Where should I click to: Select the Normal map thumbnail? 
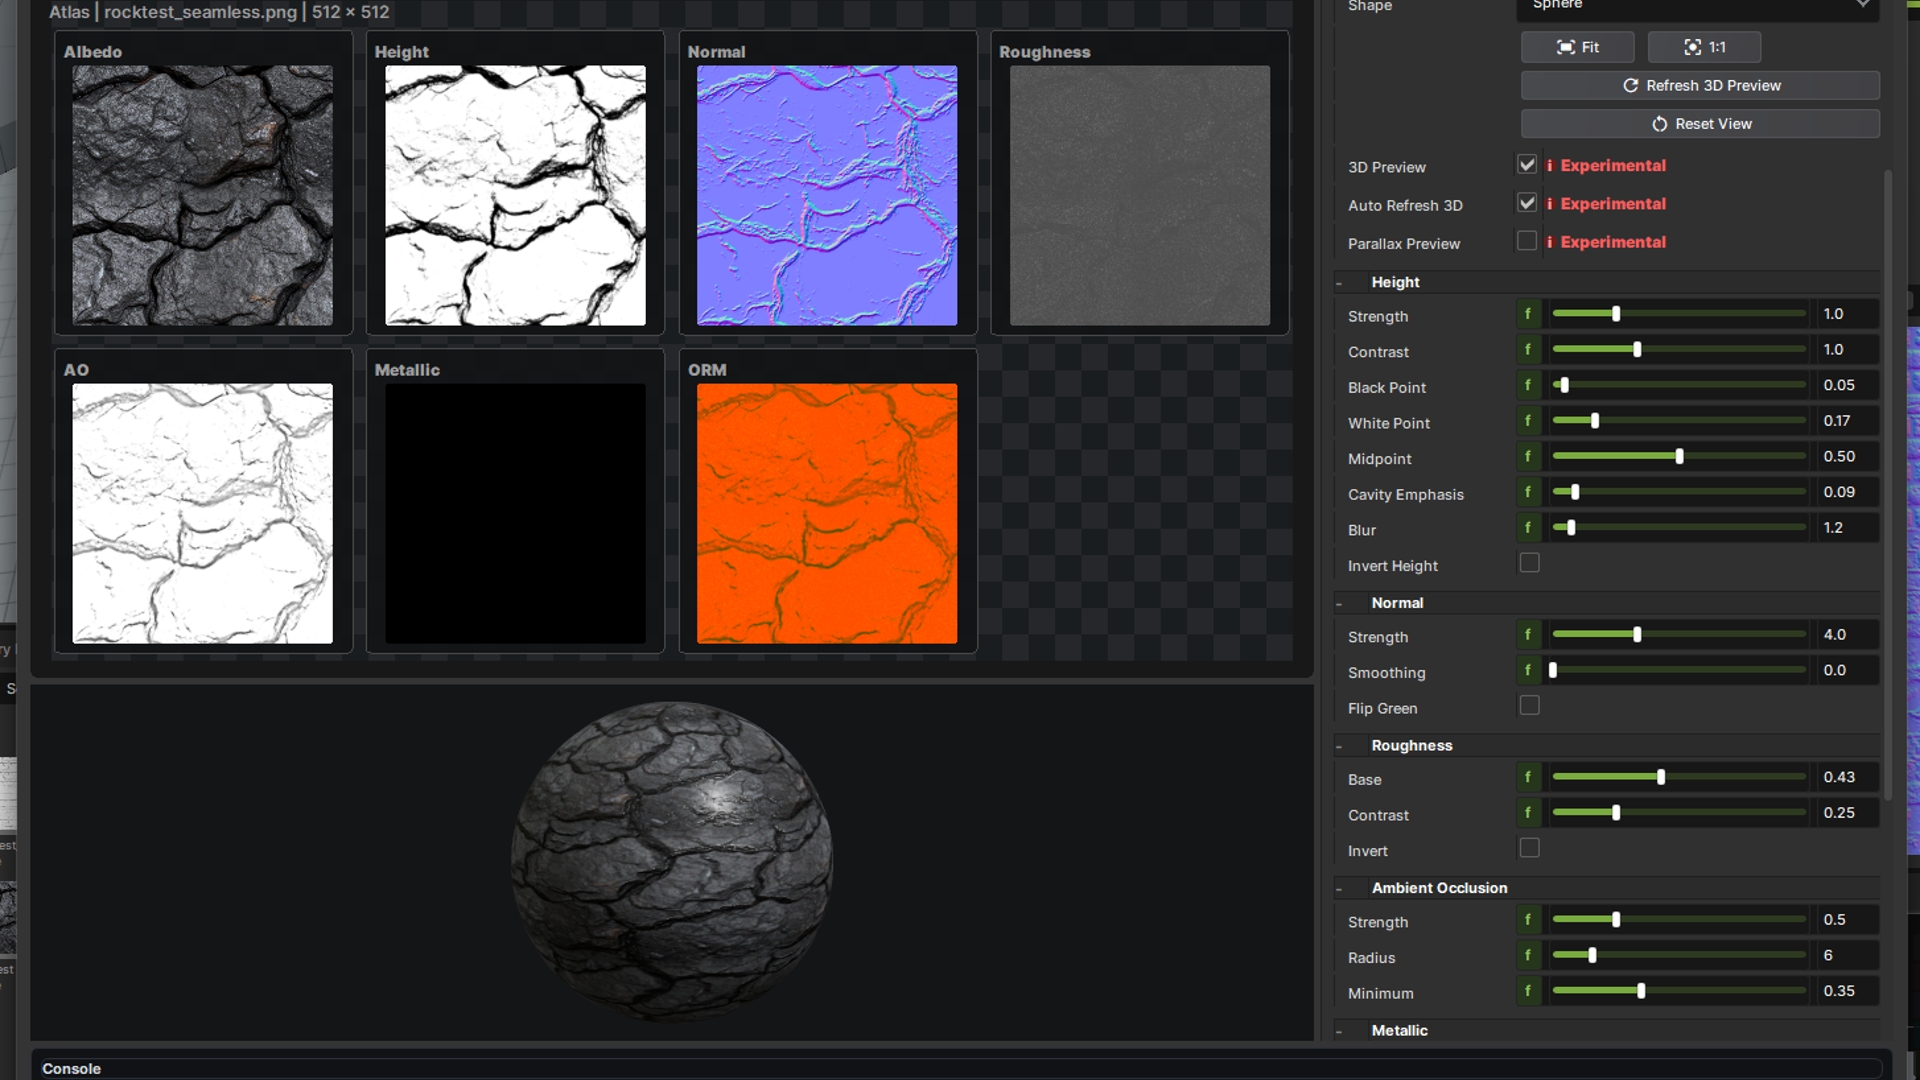[827, 196]
